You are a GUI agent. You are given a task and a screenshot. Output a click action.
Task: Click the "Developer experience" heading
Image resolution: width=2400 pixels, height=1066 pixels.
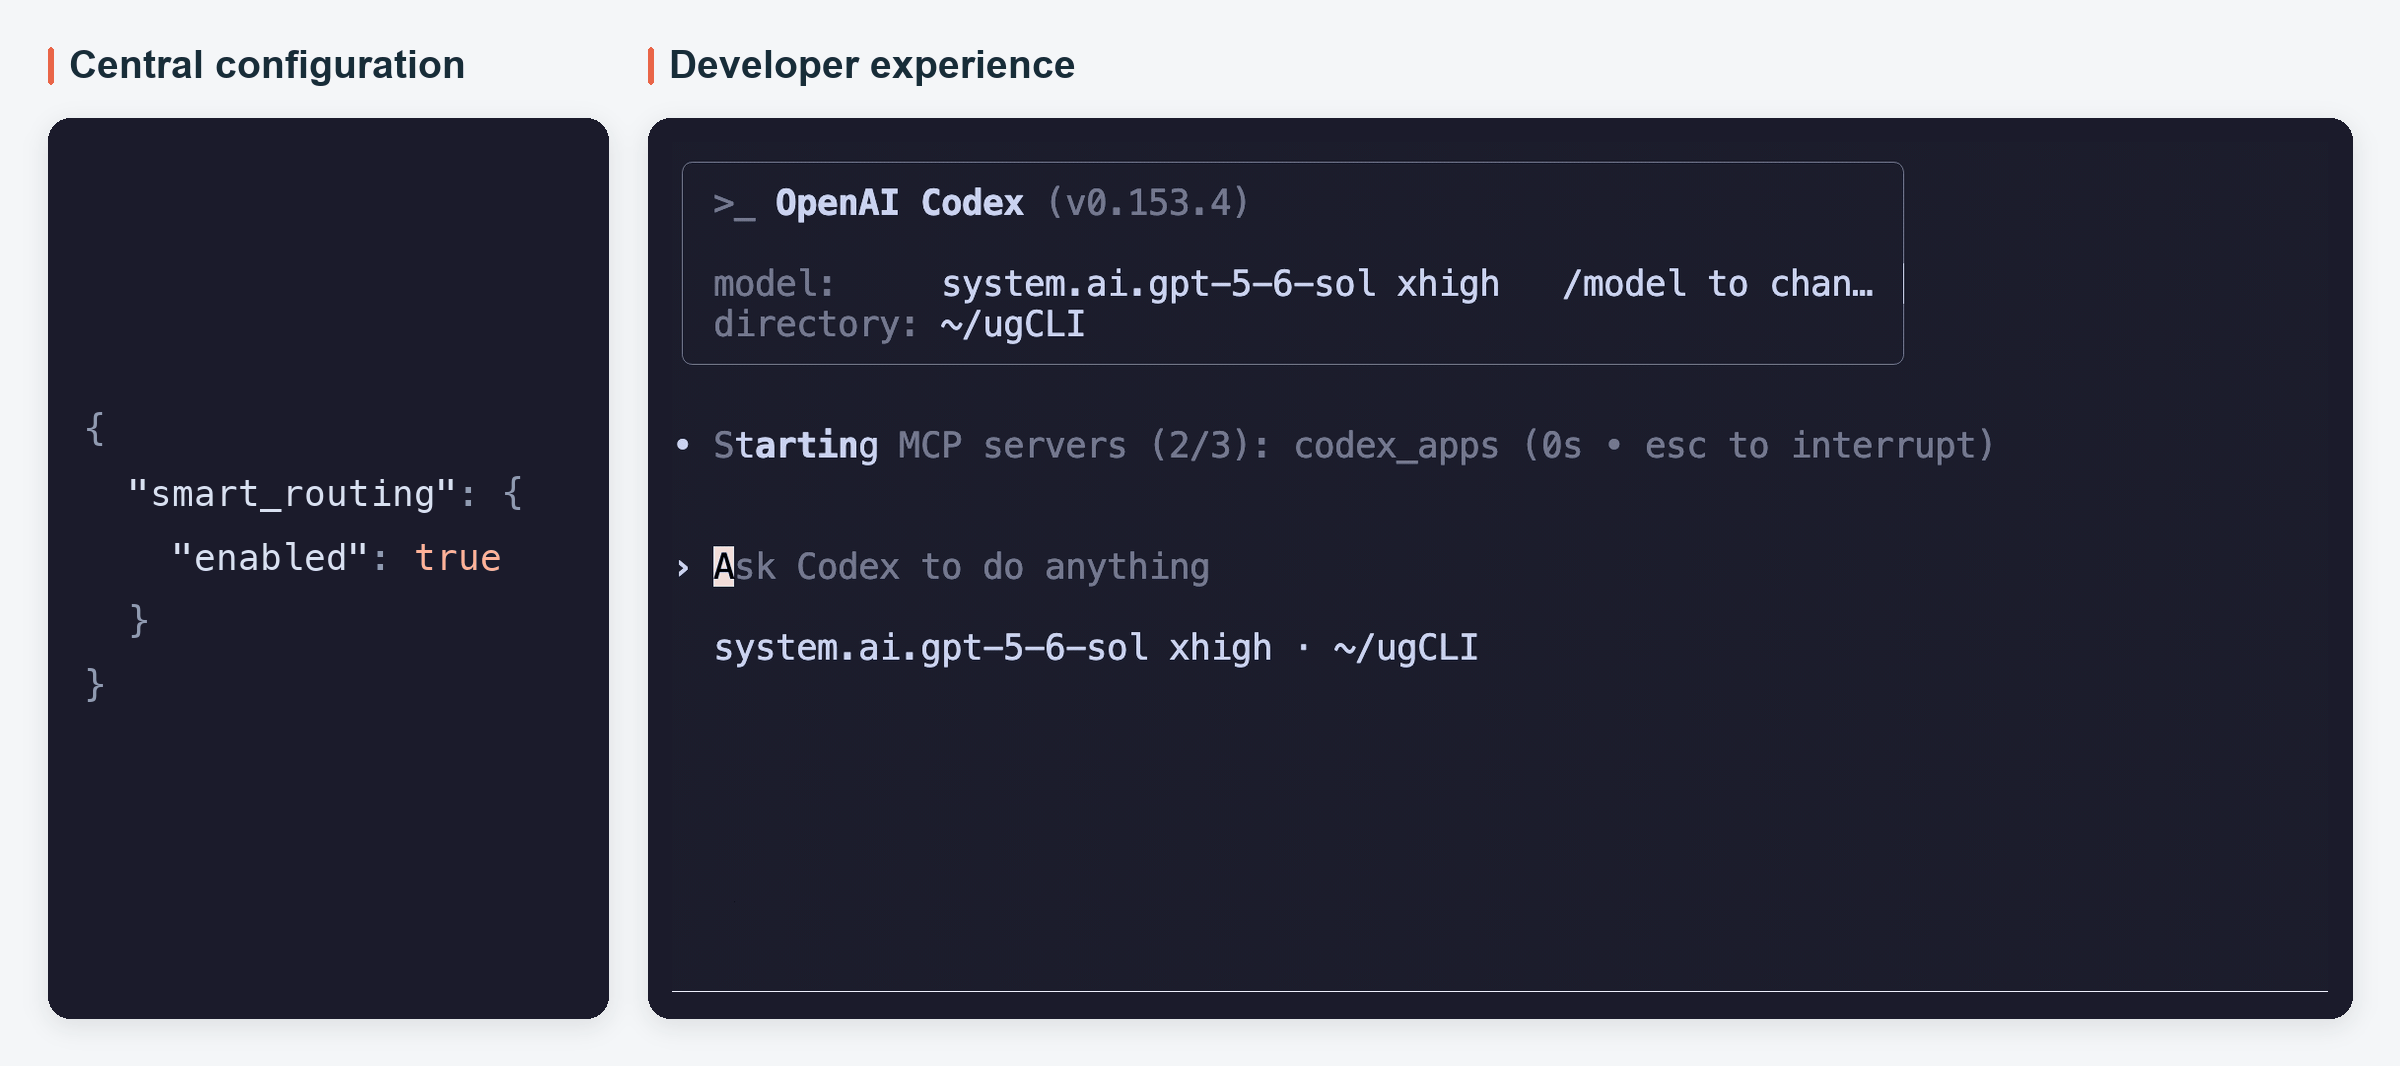click(872, 65)
